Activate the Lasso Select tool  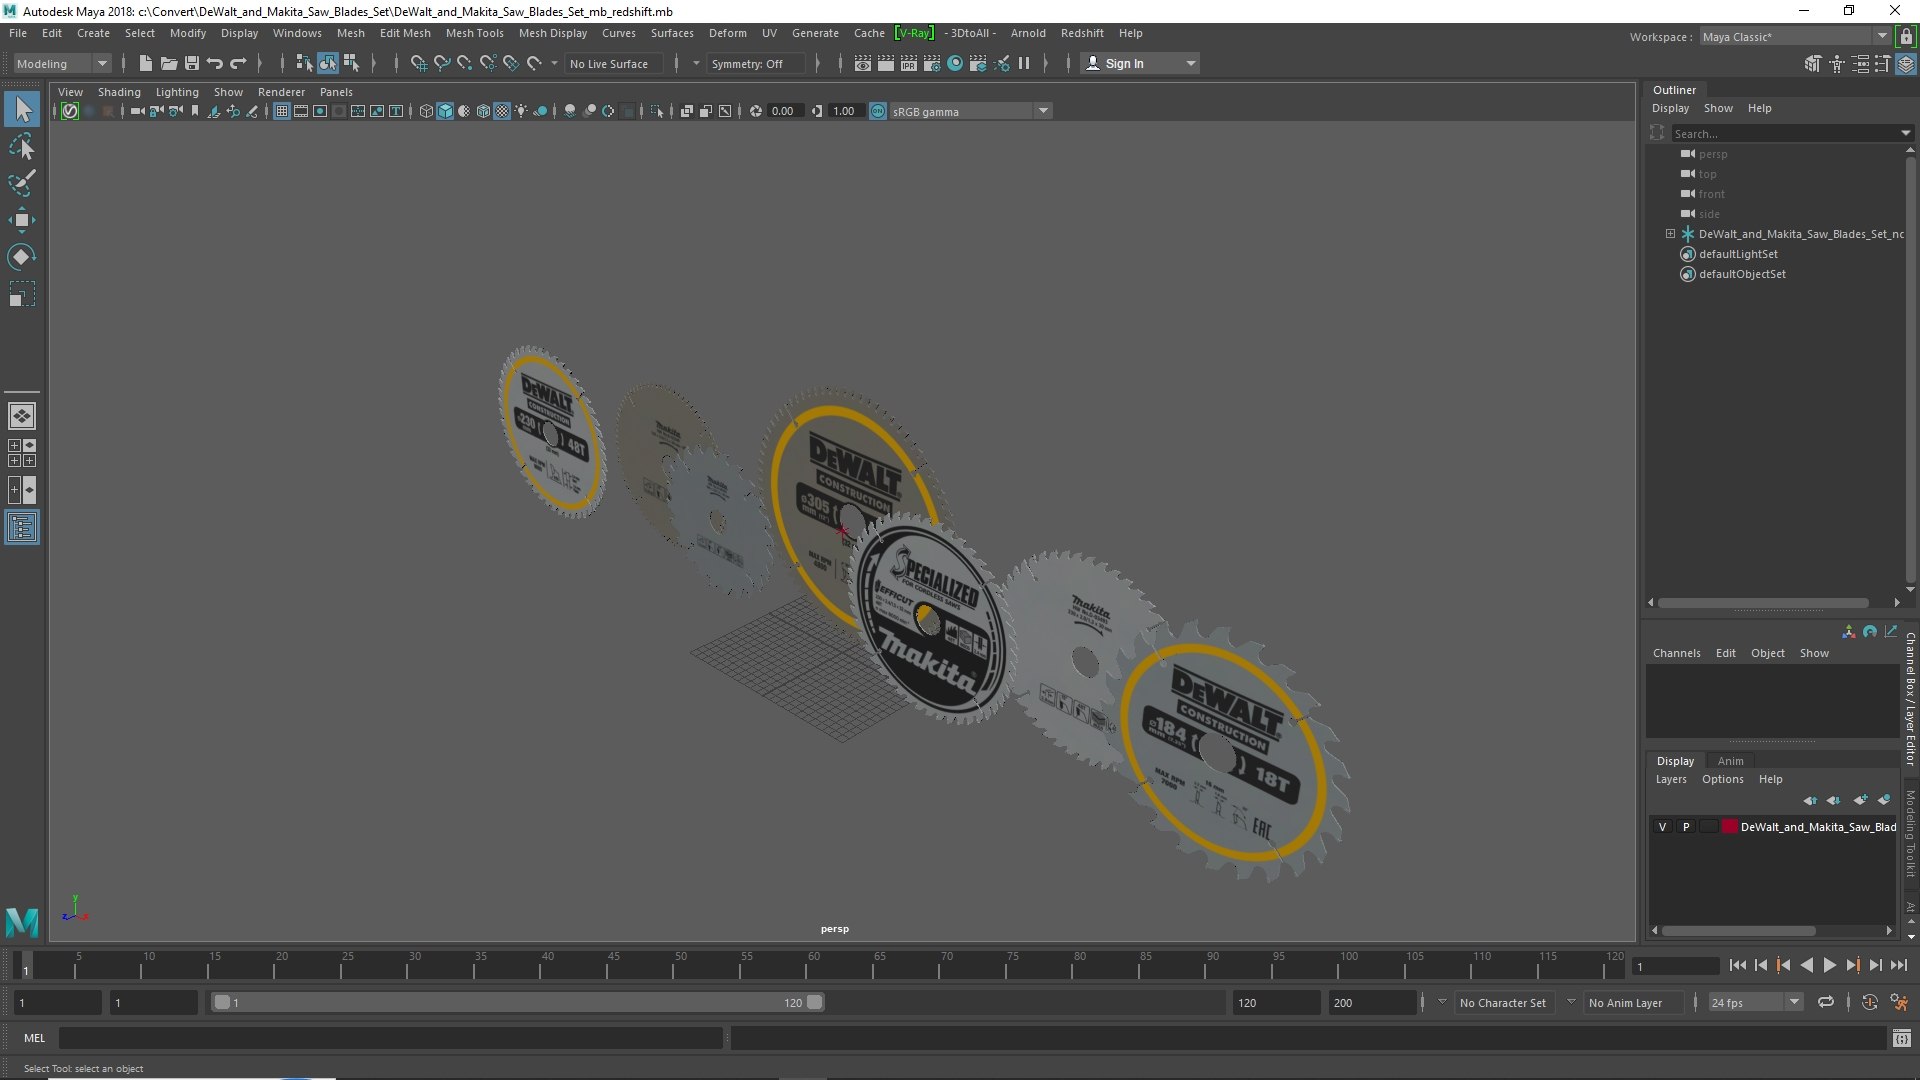coord(22,147)
